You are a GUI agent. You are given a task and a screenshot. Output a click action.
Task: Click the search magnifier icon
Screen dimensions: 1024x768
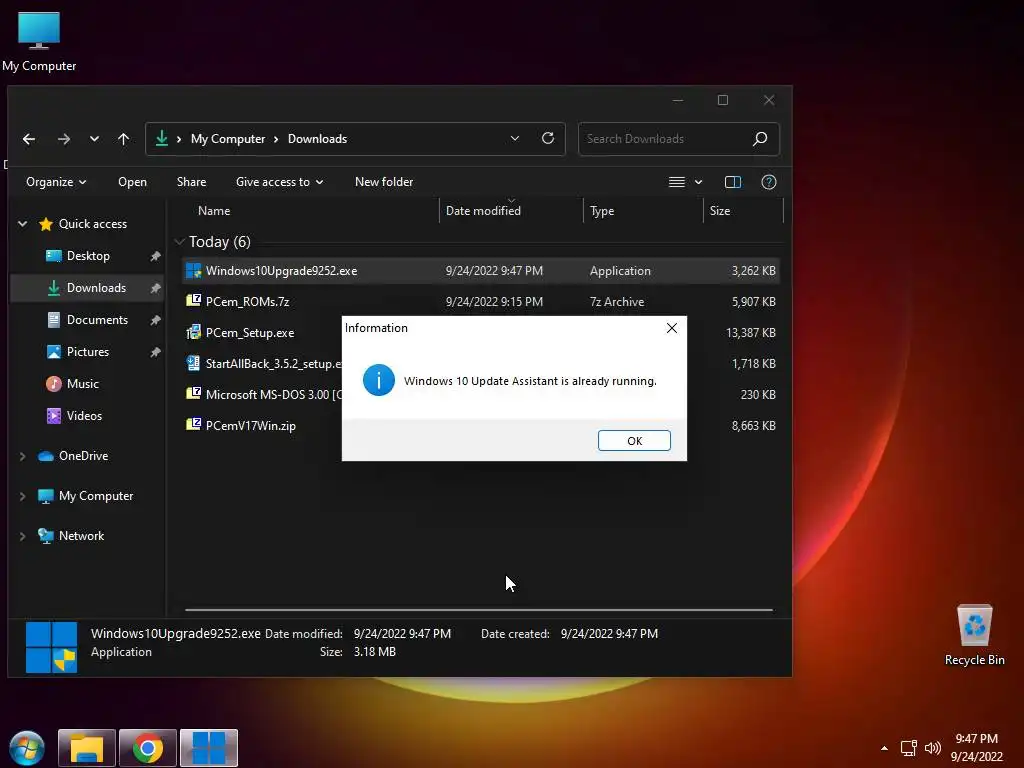[x=760, y=138]
